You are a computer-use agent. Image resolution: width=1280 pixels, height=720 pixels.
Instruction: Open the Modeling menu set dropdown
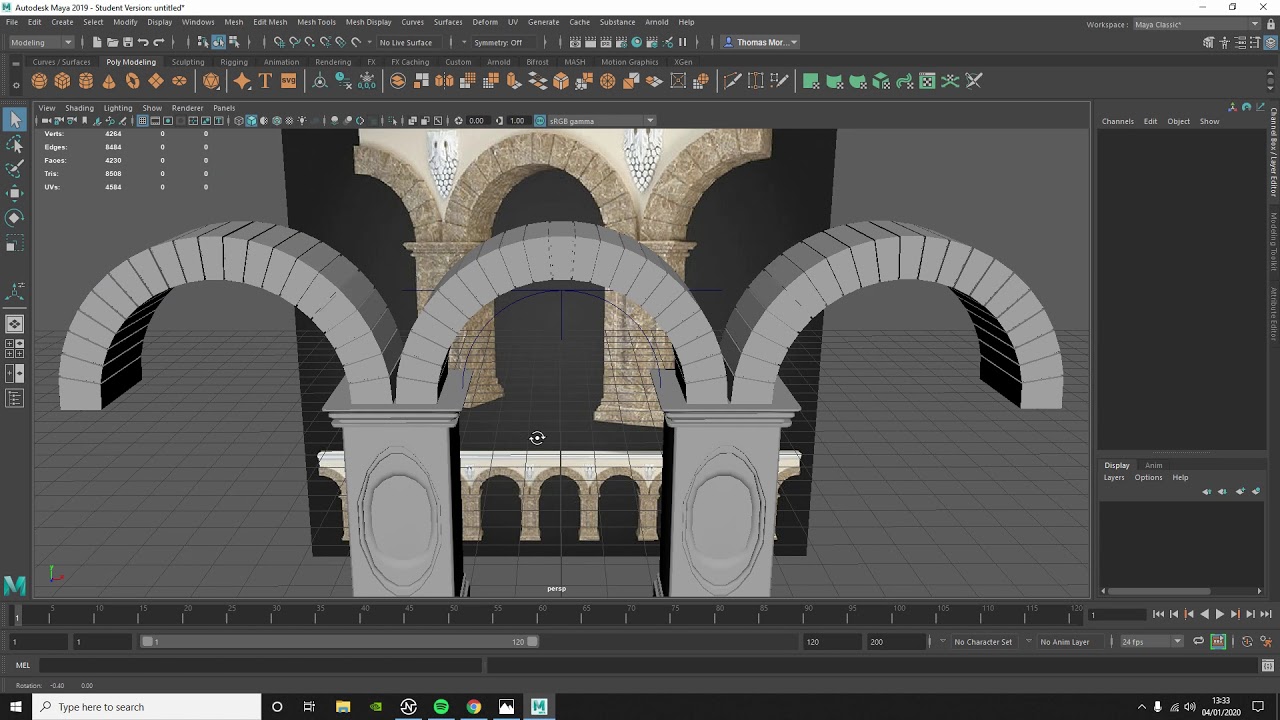40,42
